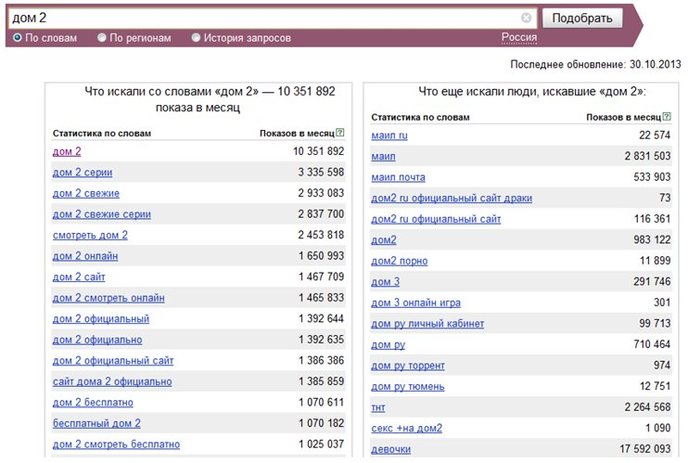Open the "дом 3 онлайн игра" link
This screenshot has width=688, height=463.
point(416,303)
